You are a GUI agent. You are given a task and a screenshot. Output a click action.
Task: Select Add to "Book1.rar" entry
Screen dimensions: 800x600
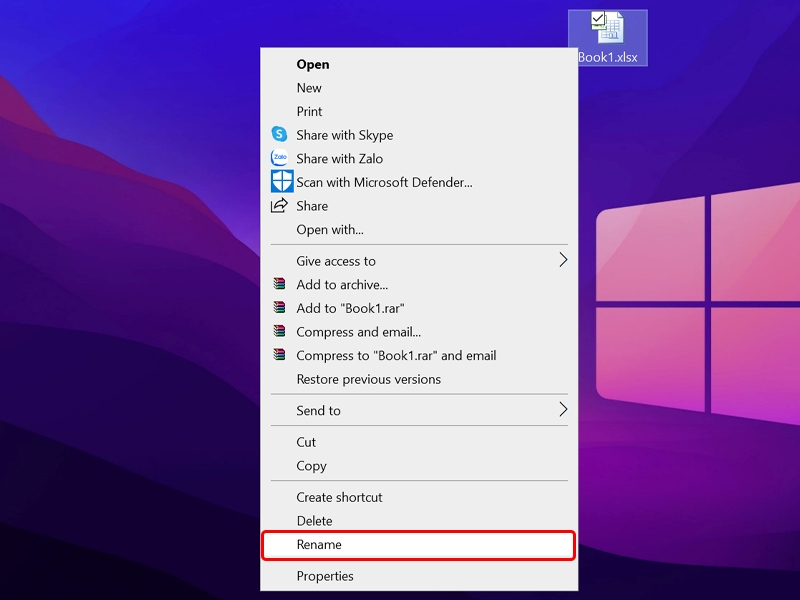tap(419, 308)
